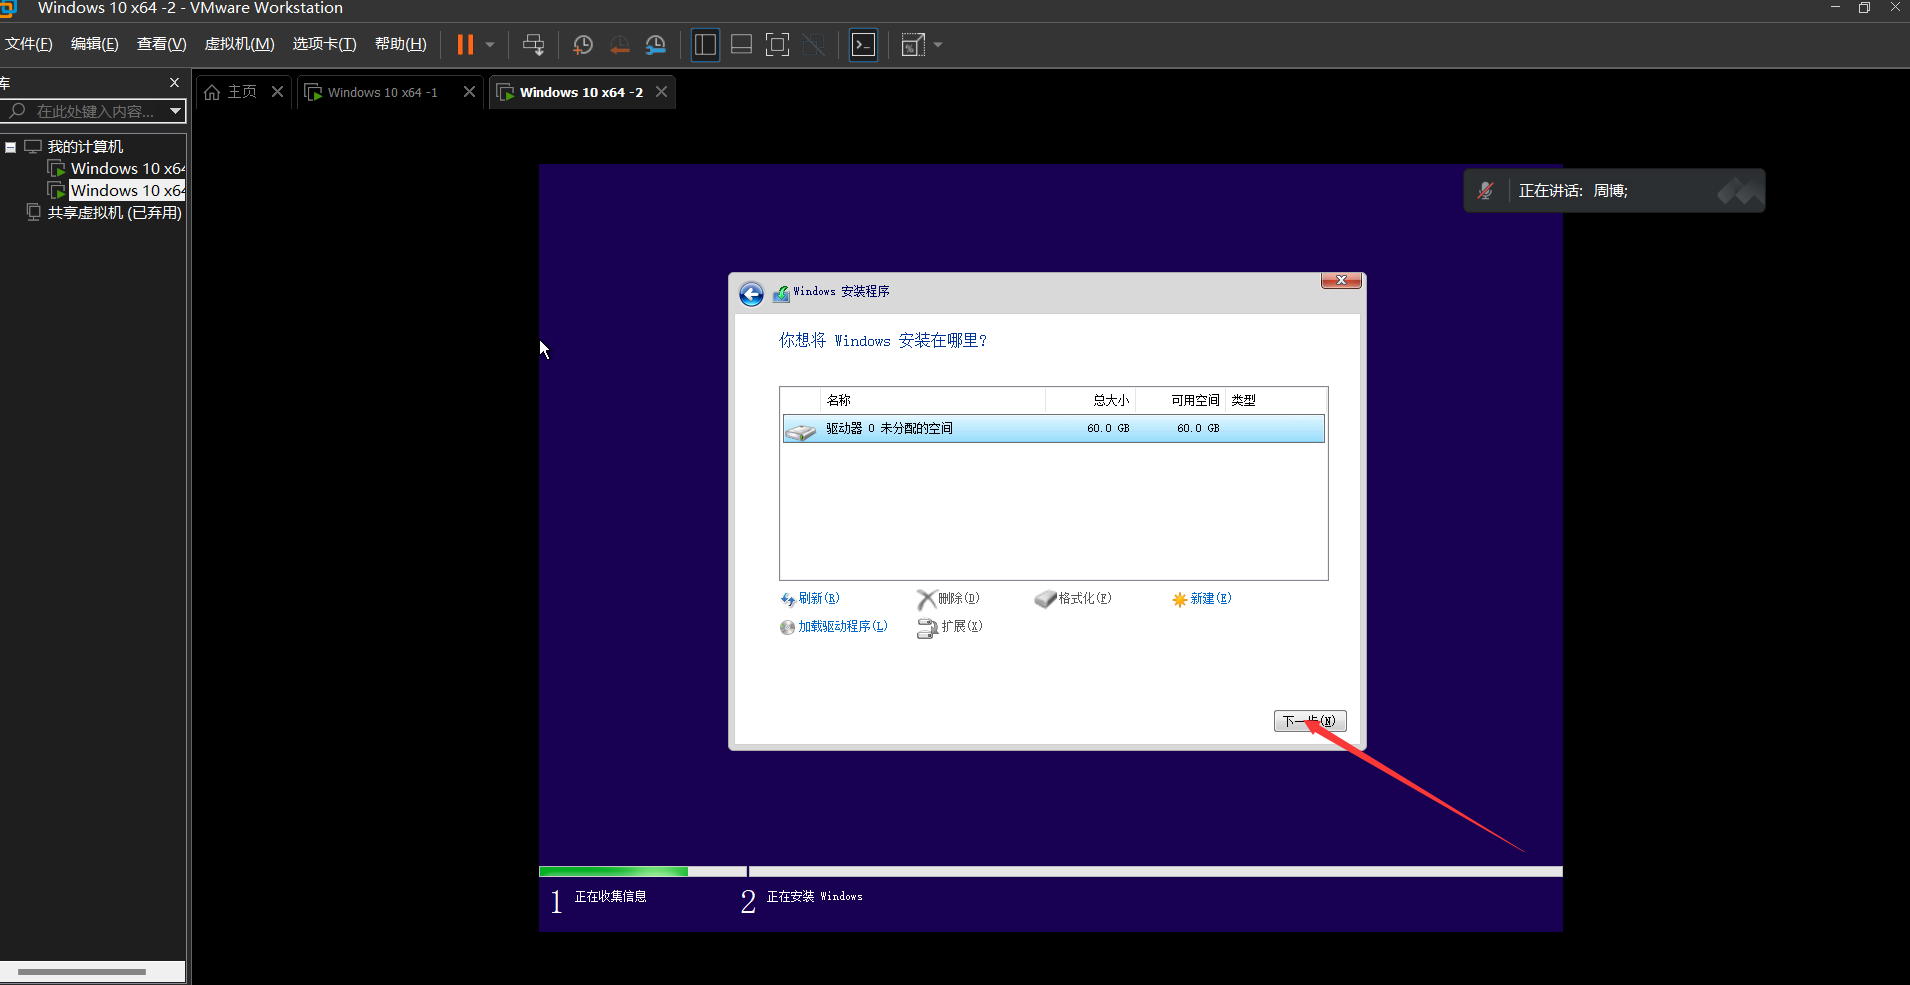Select 我的计算机 in the library tree
Image resolution: width=1910 pixels, height=985 pixels.
85,147
